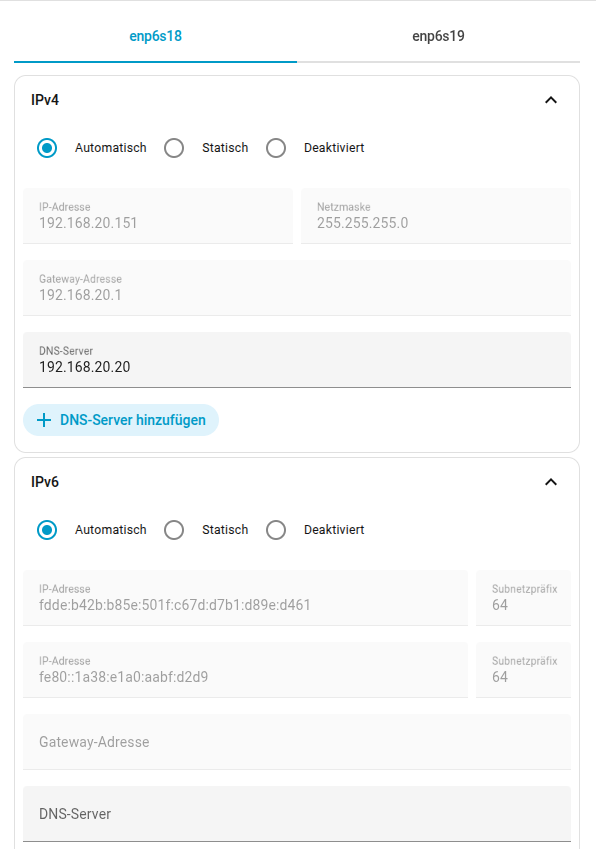The width and height of the screenshot is (596, 849).
Task: Select IPv6 Statisch radio button
Action: click(174, 530)
